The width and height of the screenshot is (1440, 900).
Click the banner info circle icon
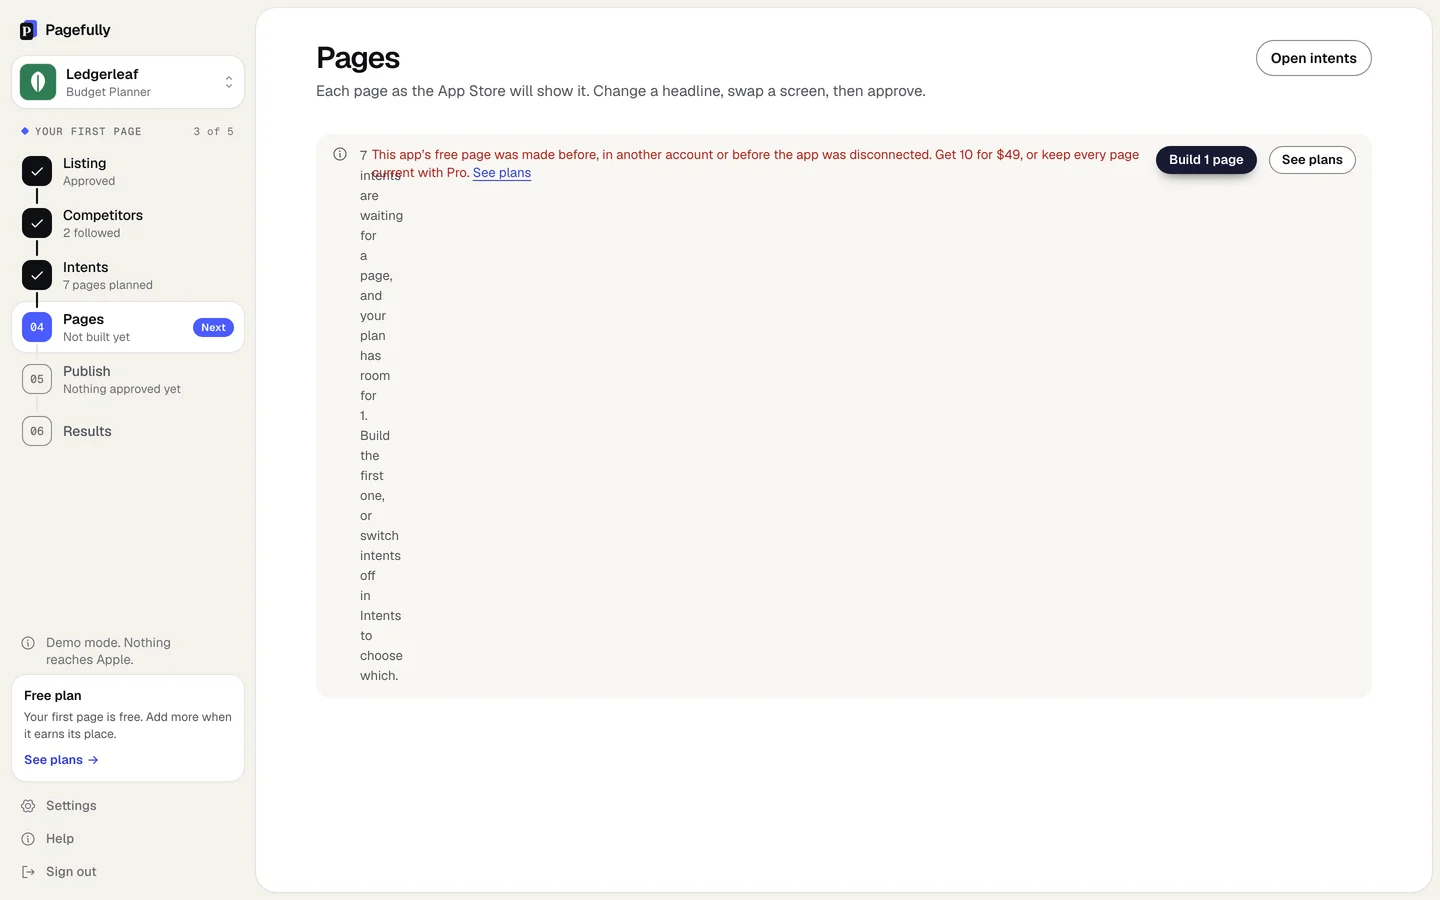[x=340, y=154]
